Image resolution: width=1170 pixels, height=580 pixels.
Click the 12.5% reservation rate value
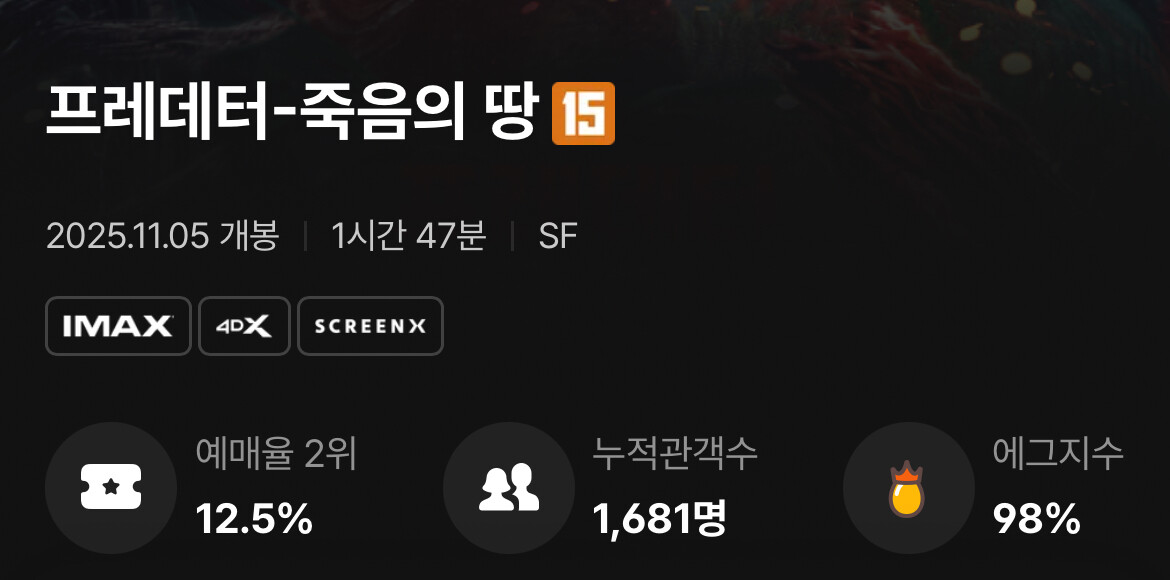254,520
